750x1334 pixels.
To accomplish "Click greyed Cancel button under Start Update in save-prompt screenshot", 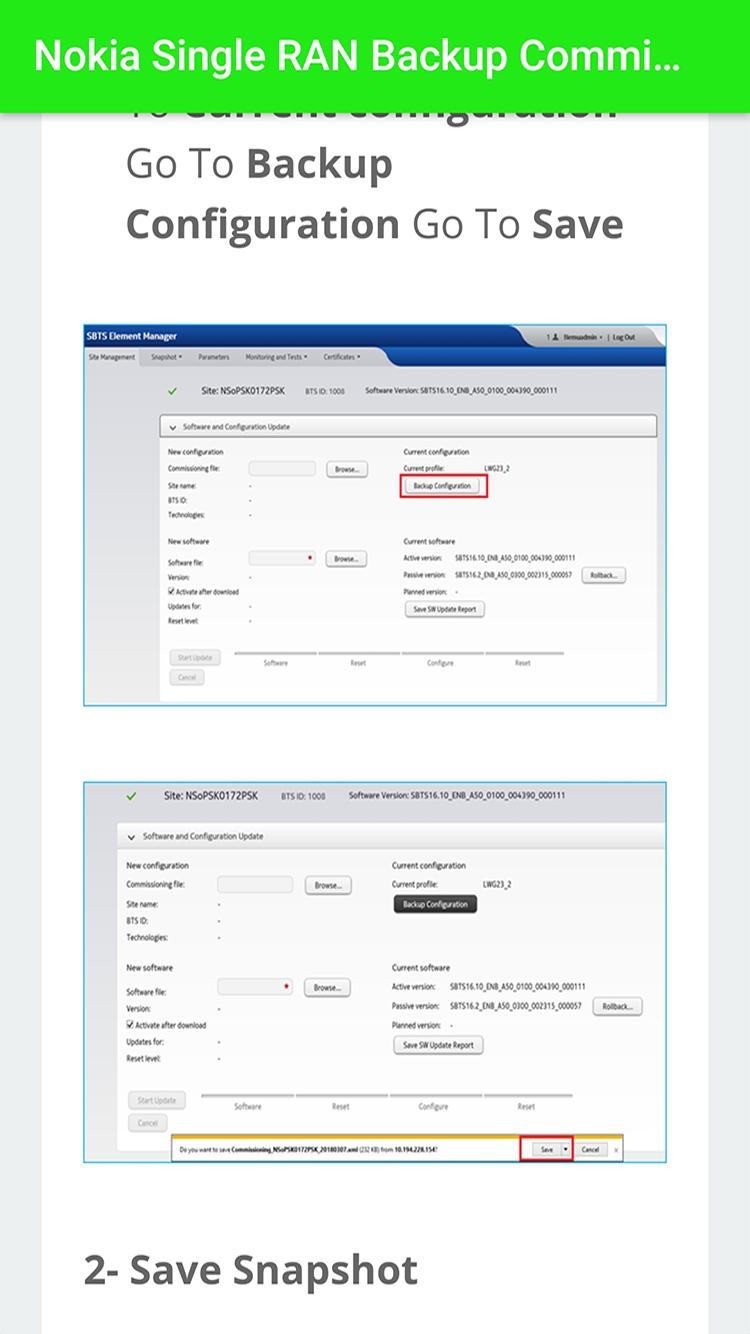I will click(147, 1123).
